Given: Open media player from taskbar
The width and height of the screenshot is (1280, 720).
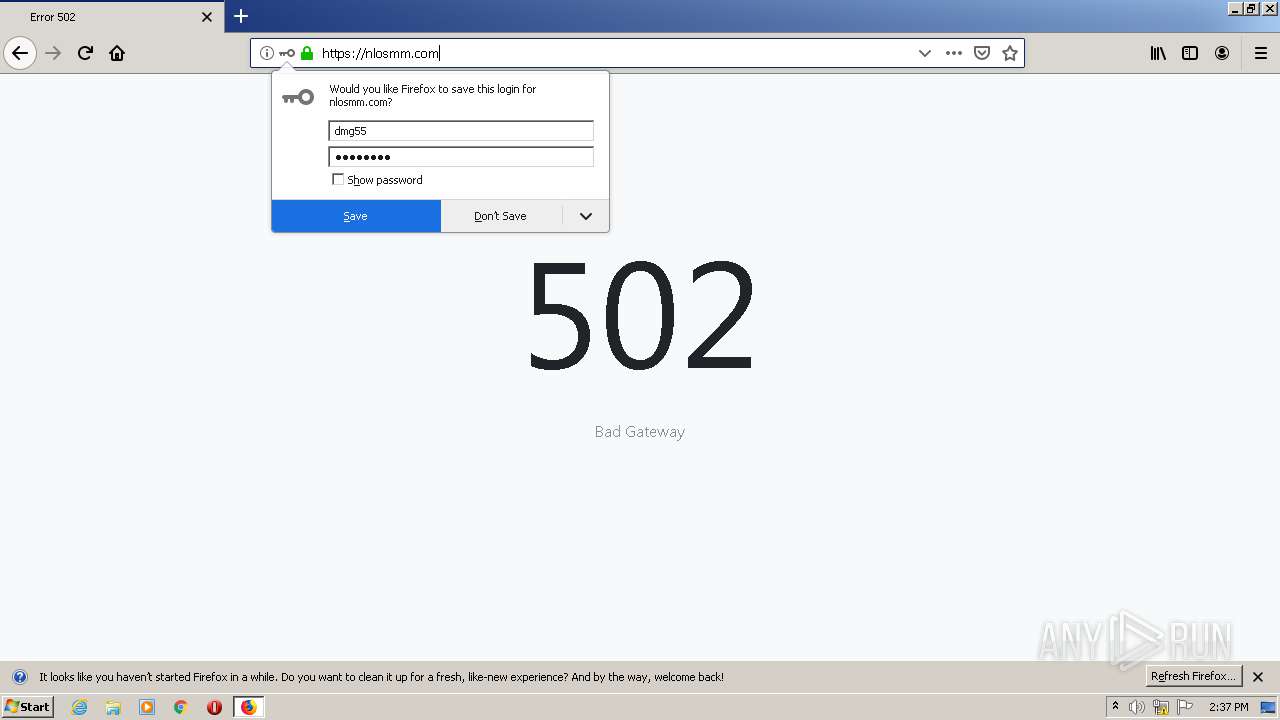Looking at the screenshot, I should click(147, 707).
